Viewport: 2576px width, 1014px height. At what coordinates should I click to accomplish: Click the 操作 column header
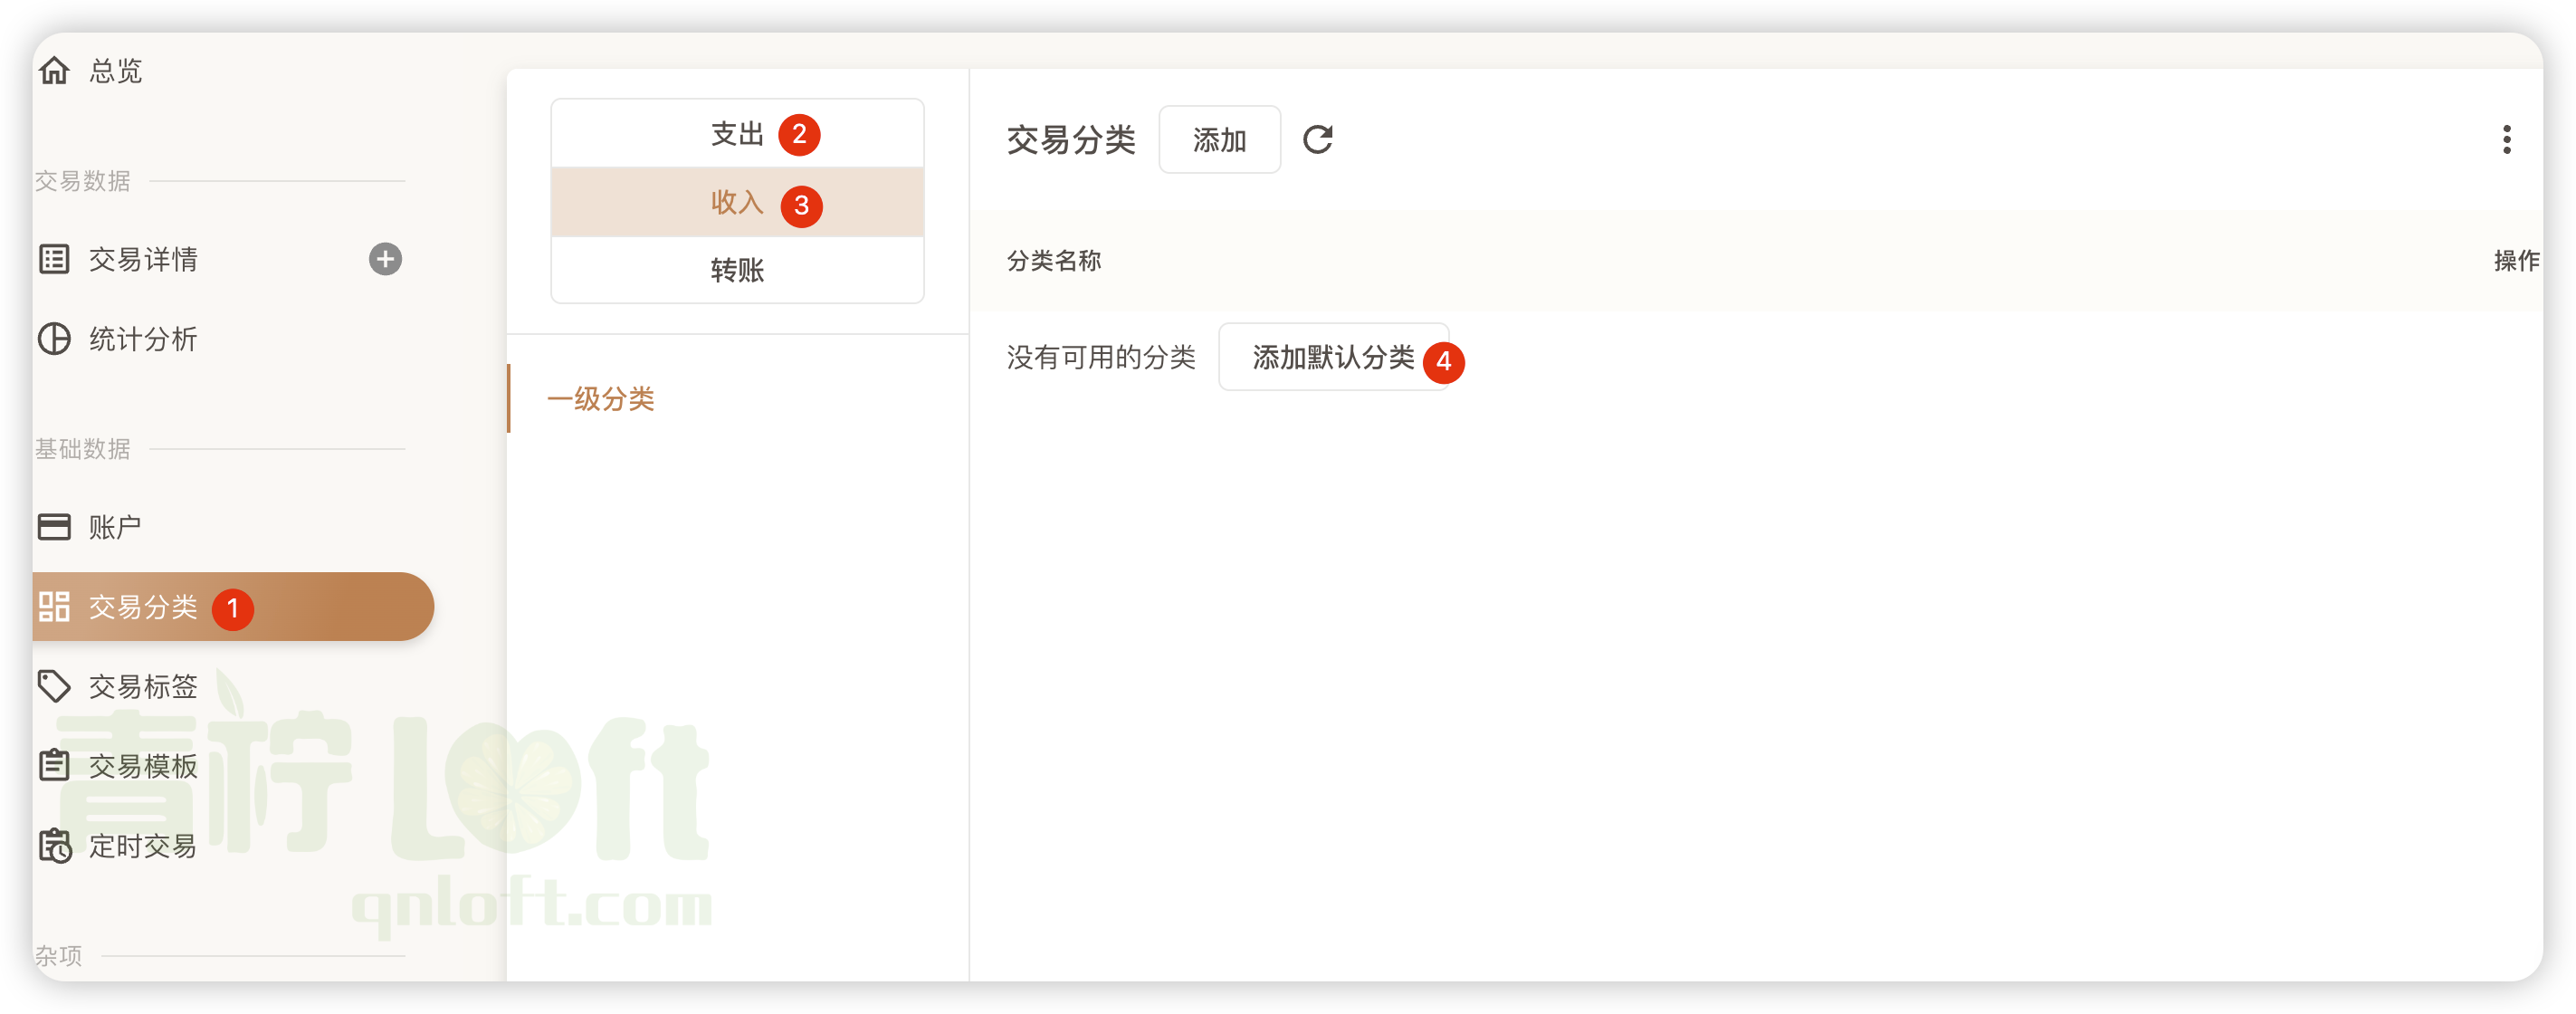click(x=2516, y=261)
